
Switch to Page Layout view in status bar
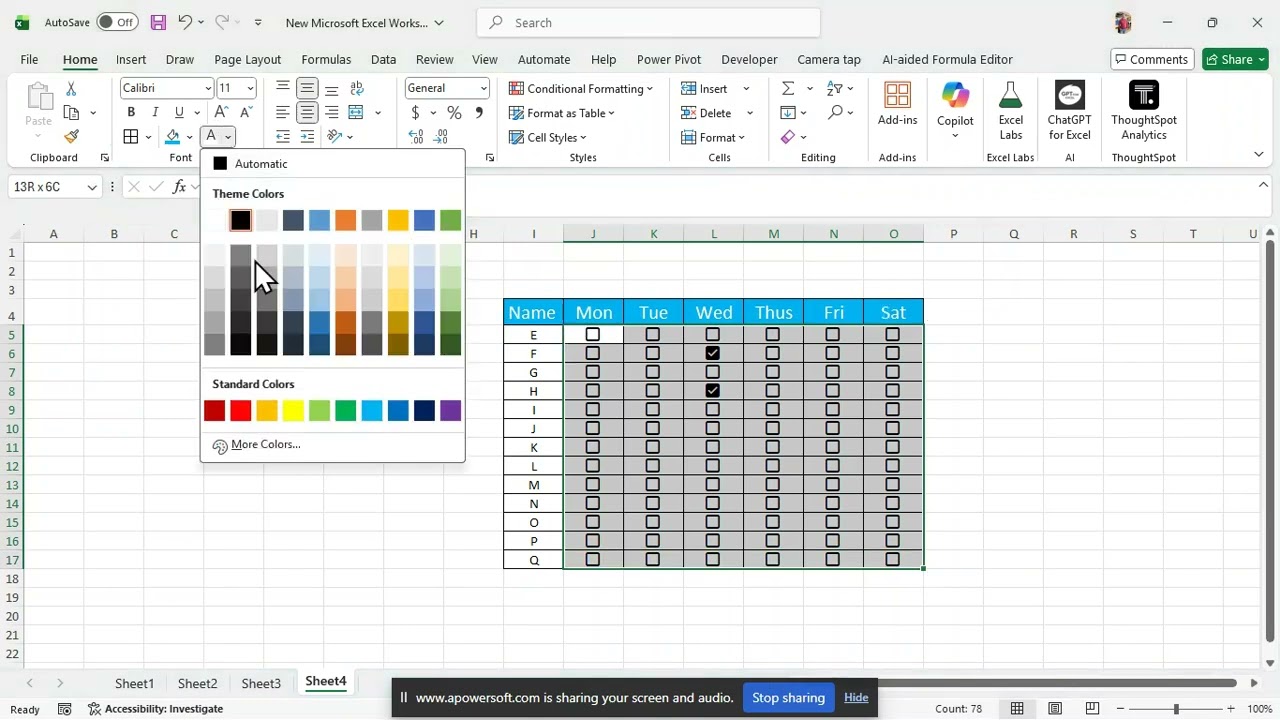pos(1055,709)
